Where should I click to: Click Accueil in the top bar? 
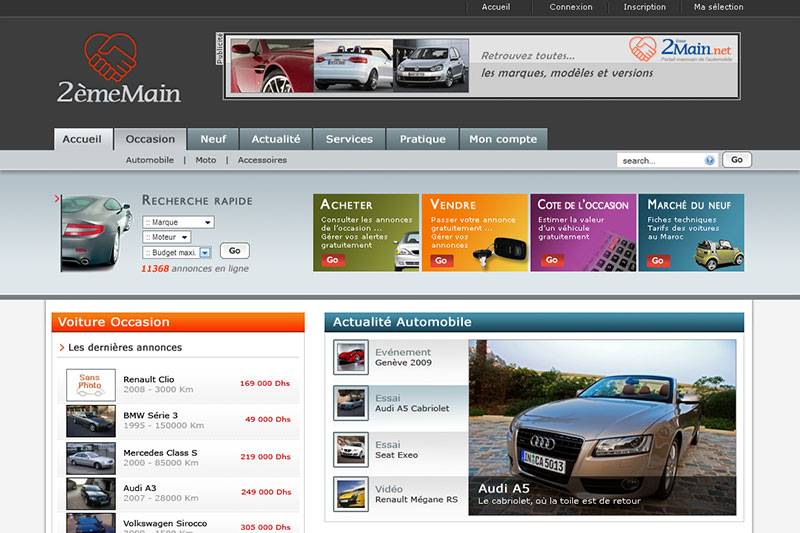[496, 7]
